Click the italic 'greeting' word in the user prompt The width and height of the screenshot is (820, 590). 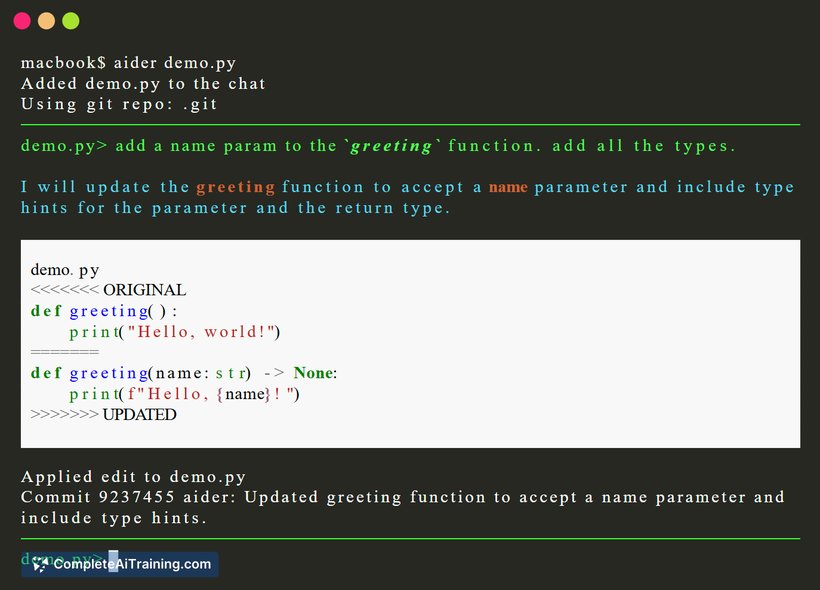391,146
